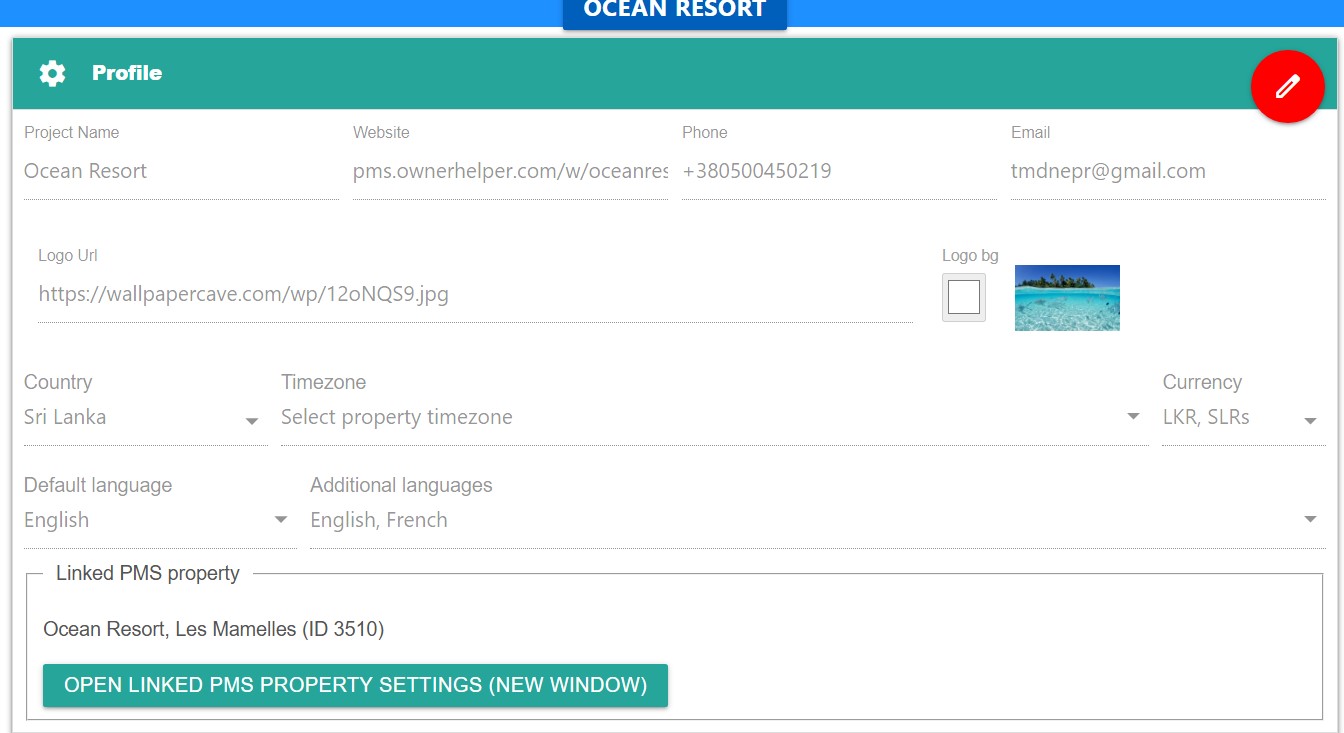Click the Project Name input field
This screenshot has height=733, width=1344.
(180, 172)
